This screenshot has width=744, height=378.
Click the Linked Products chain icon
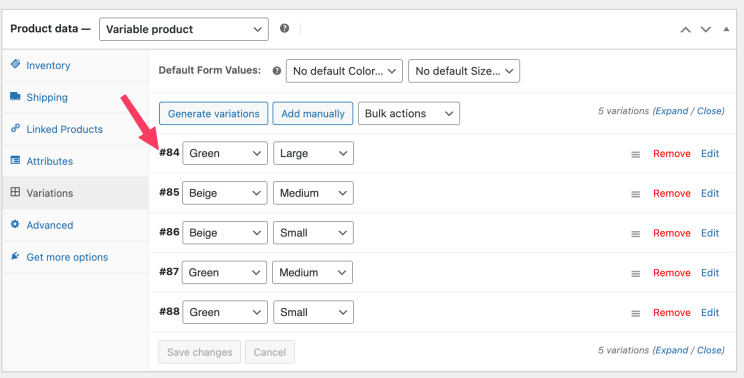[x=15, y=128]
